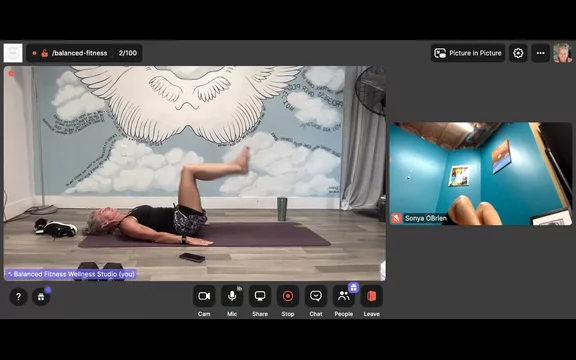Open settings gear
Screen dimensions: 576x360
[x=518, y=53]
